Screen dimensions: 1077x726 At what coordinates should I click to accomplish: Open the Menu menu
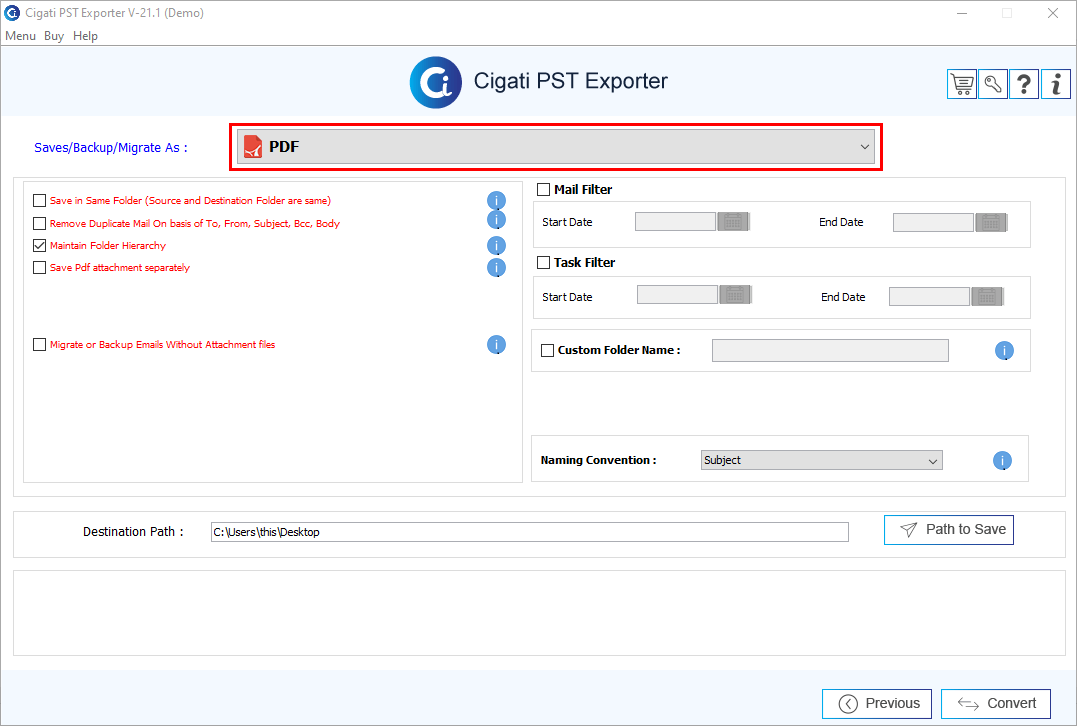(21, 36)
